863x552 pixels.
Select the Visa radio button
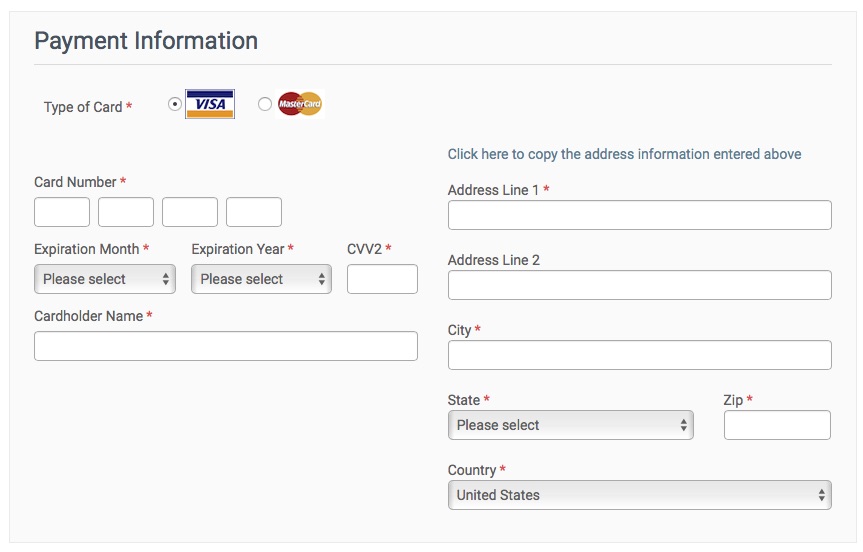pyautogui.click(x=174, y=103)
